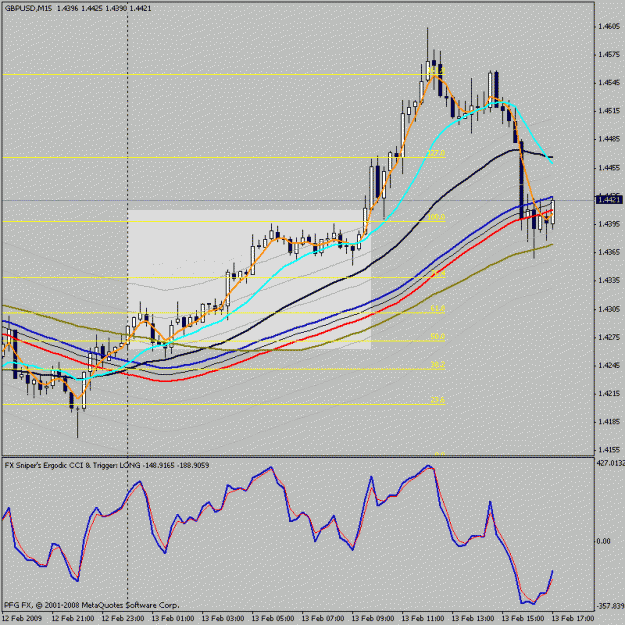
Task: Click the 1.4455 price axis label
Action: (x=609, y=167)
